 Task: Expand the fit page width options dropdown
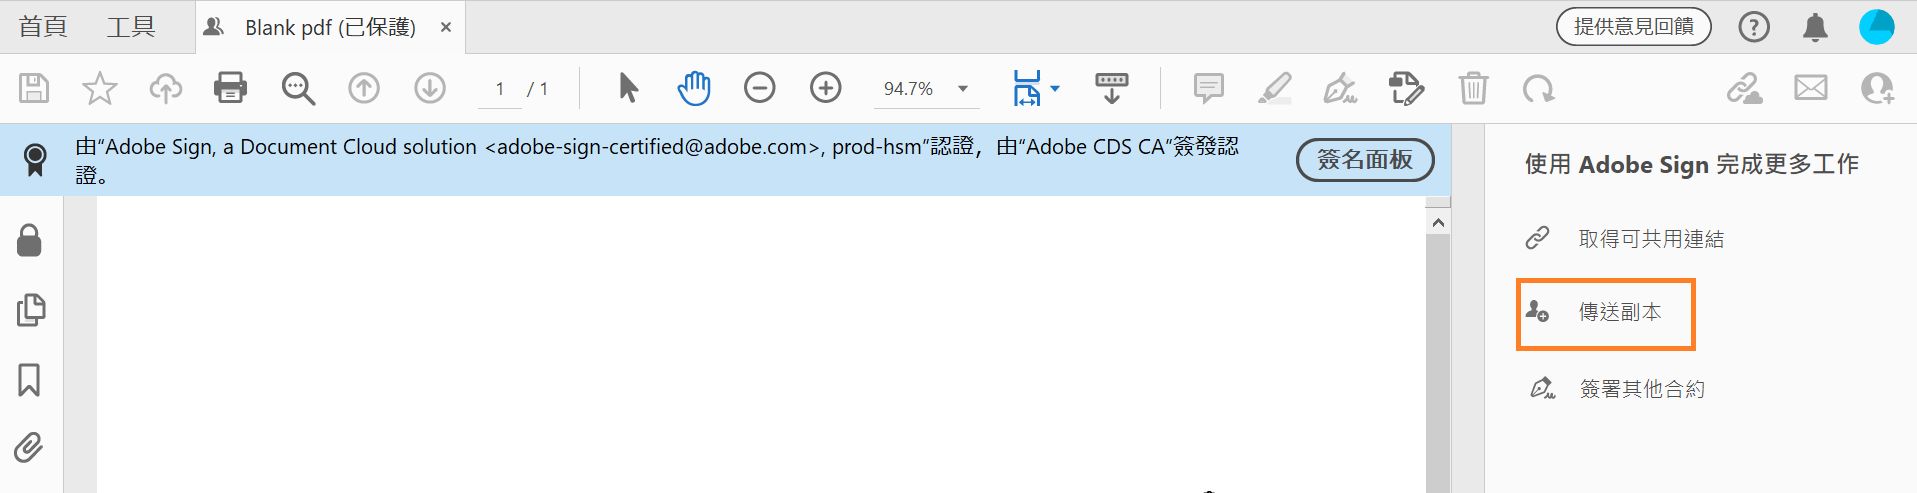point(1055,88)
